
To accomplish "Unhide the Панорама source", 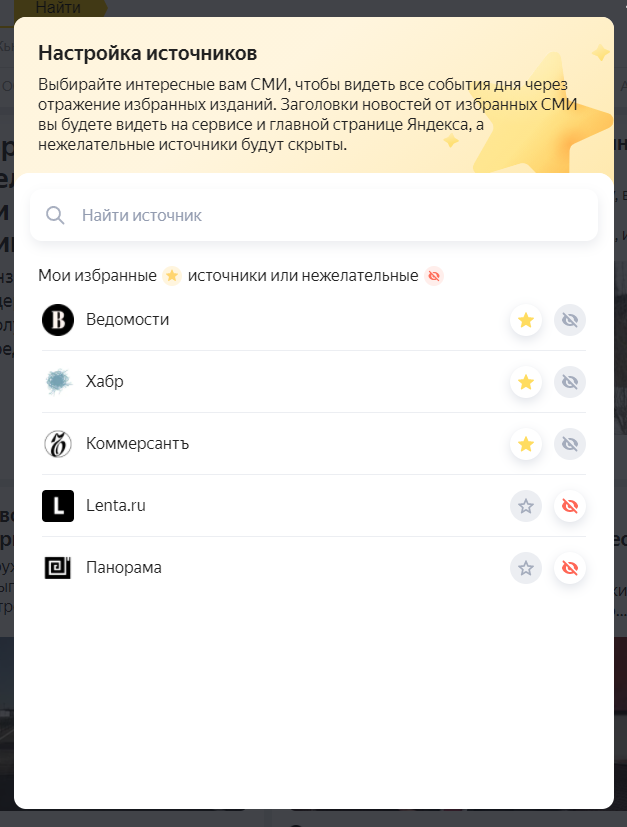I will click(570, 568).
